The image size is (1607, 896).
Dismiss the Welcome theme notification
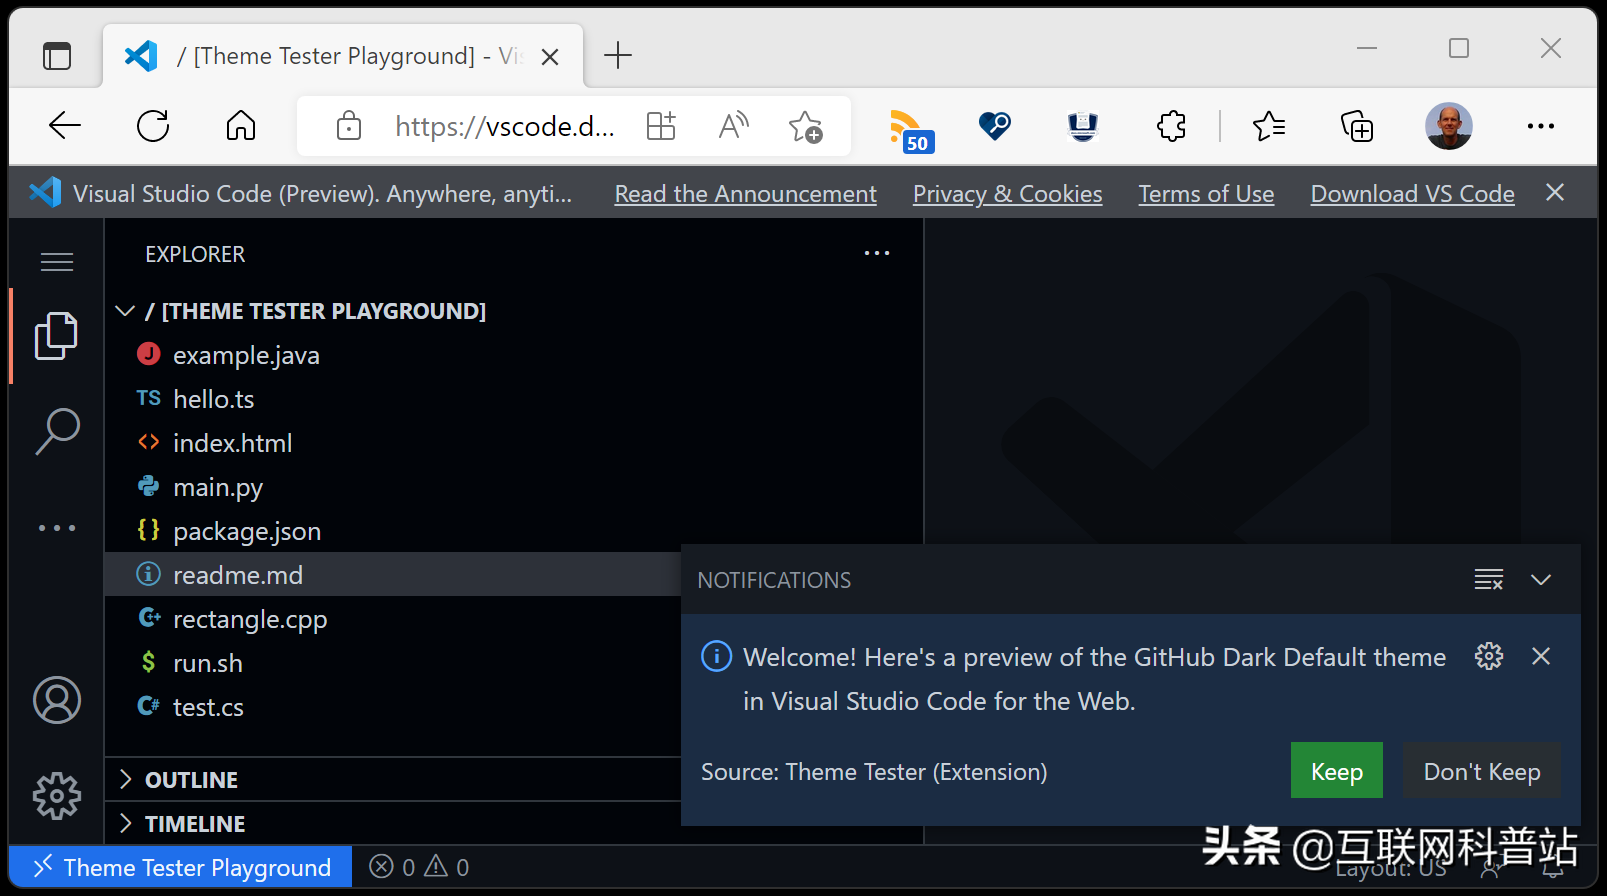coord(1541,656)
